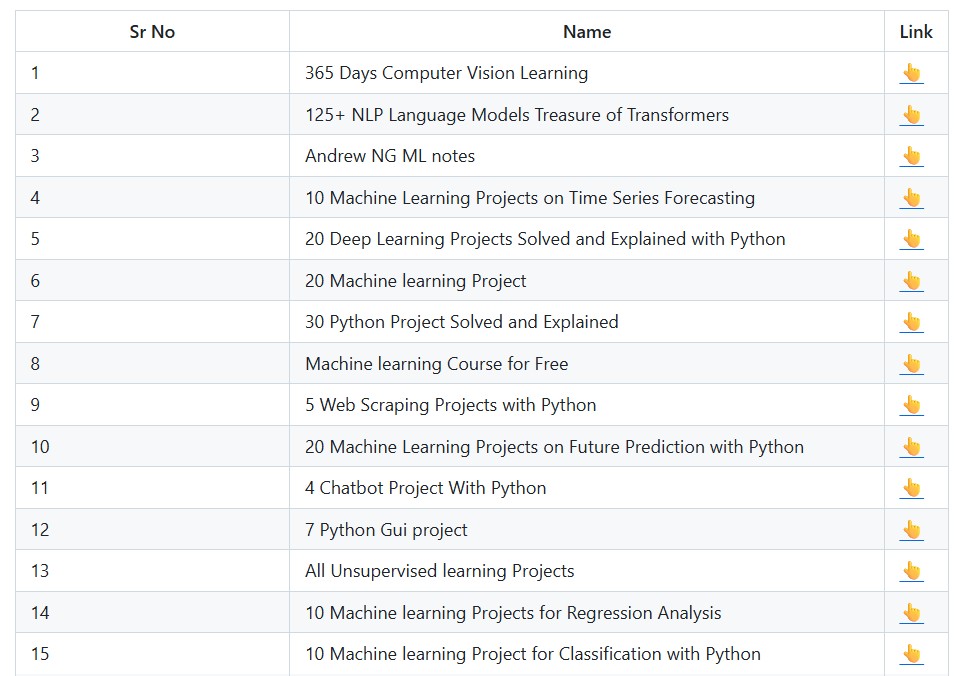Open the 20 Deep Learning Projects link icon
The height and width of the screenshot is (676, 963).
[911, 239]
